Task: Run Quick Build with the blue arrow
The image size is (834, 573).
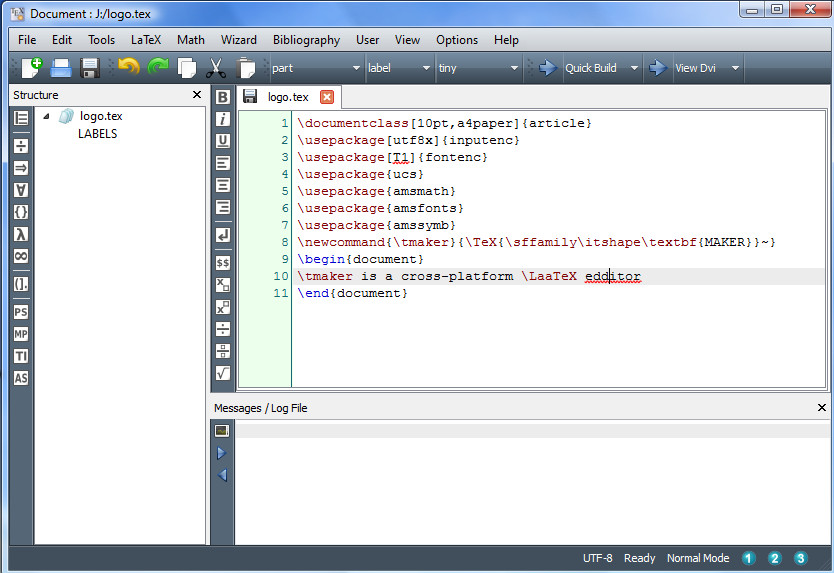Action: (x=547, y=68)
